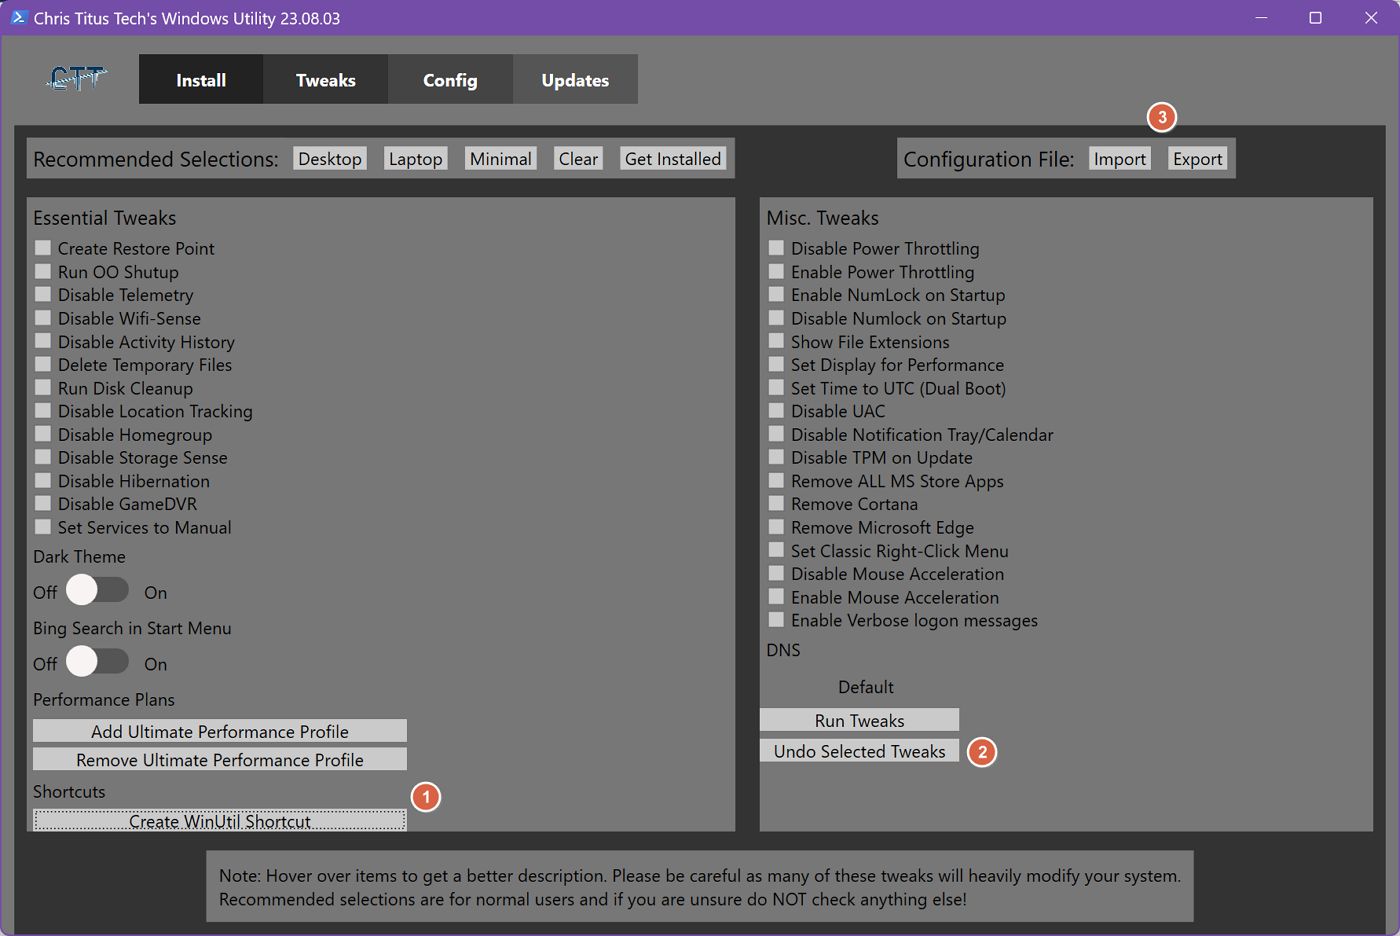Screen dimensions: 1400x936
Task: Enable Disable Location Tracking checkbox
Action: tap(43, 411)
